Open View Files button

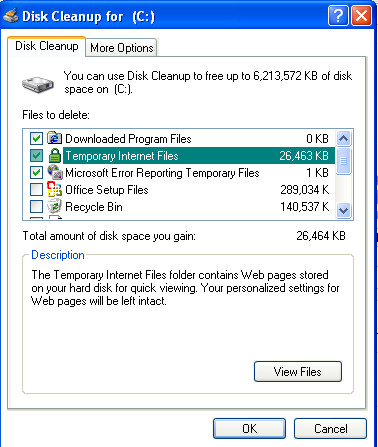click(298, 371)
